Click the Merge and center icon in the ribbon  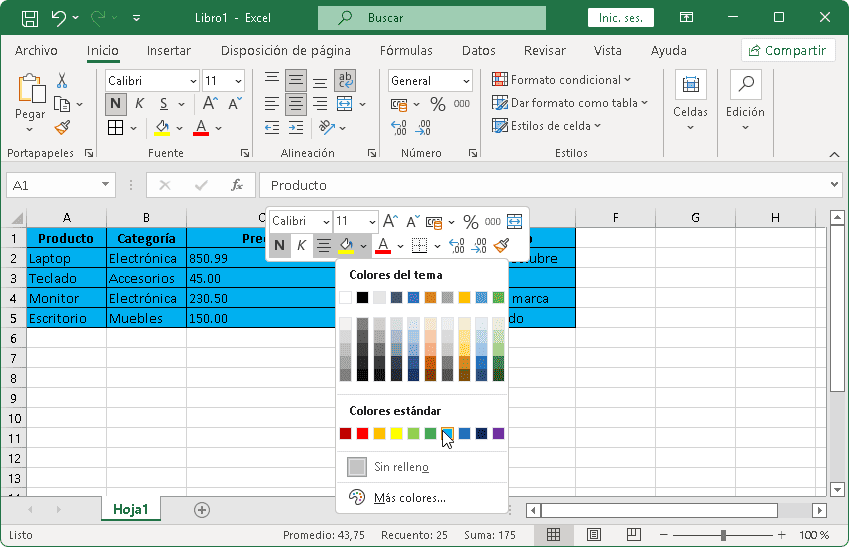point(345,104)
